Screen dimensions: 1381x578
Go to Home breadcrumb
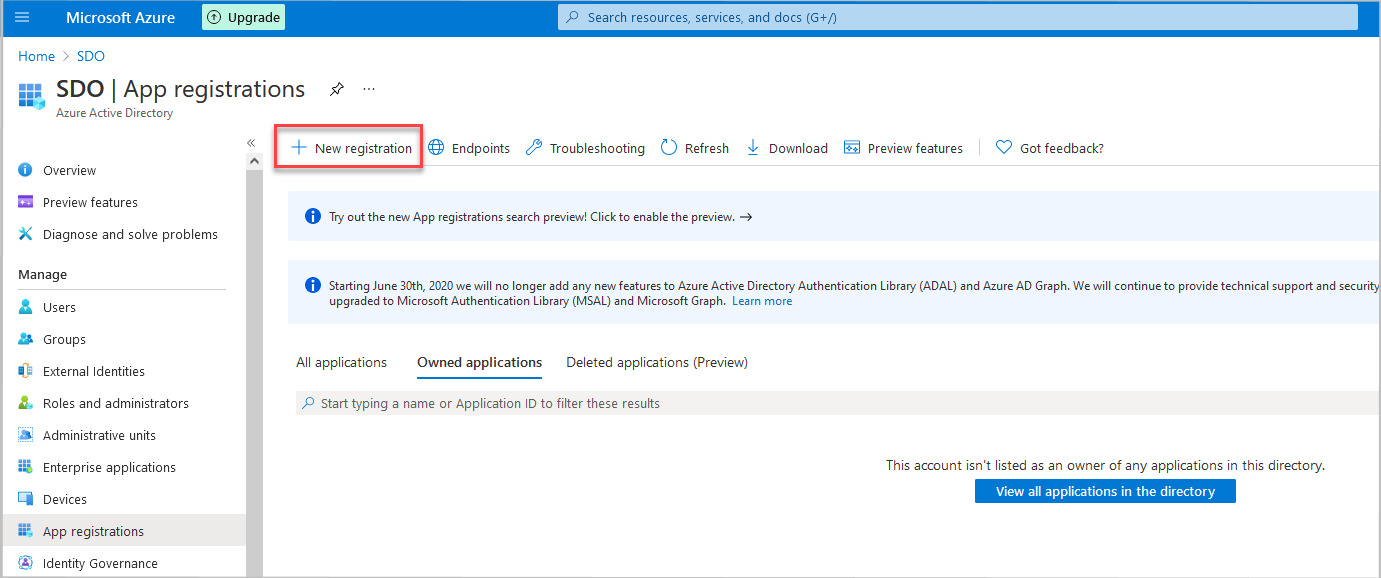[36, 56]
